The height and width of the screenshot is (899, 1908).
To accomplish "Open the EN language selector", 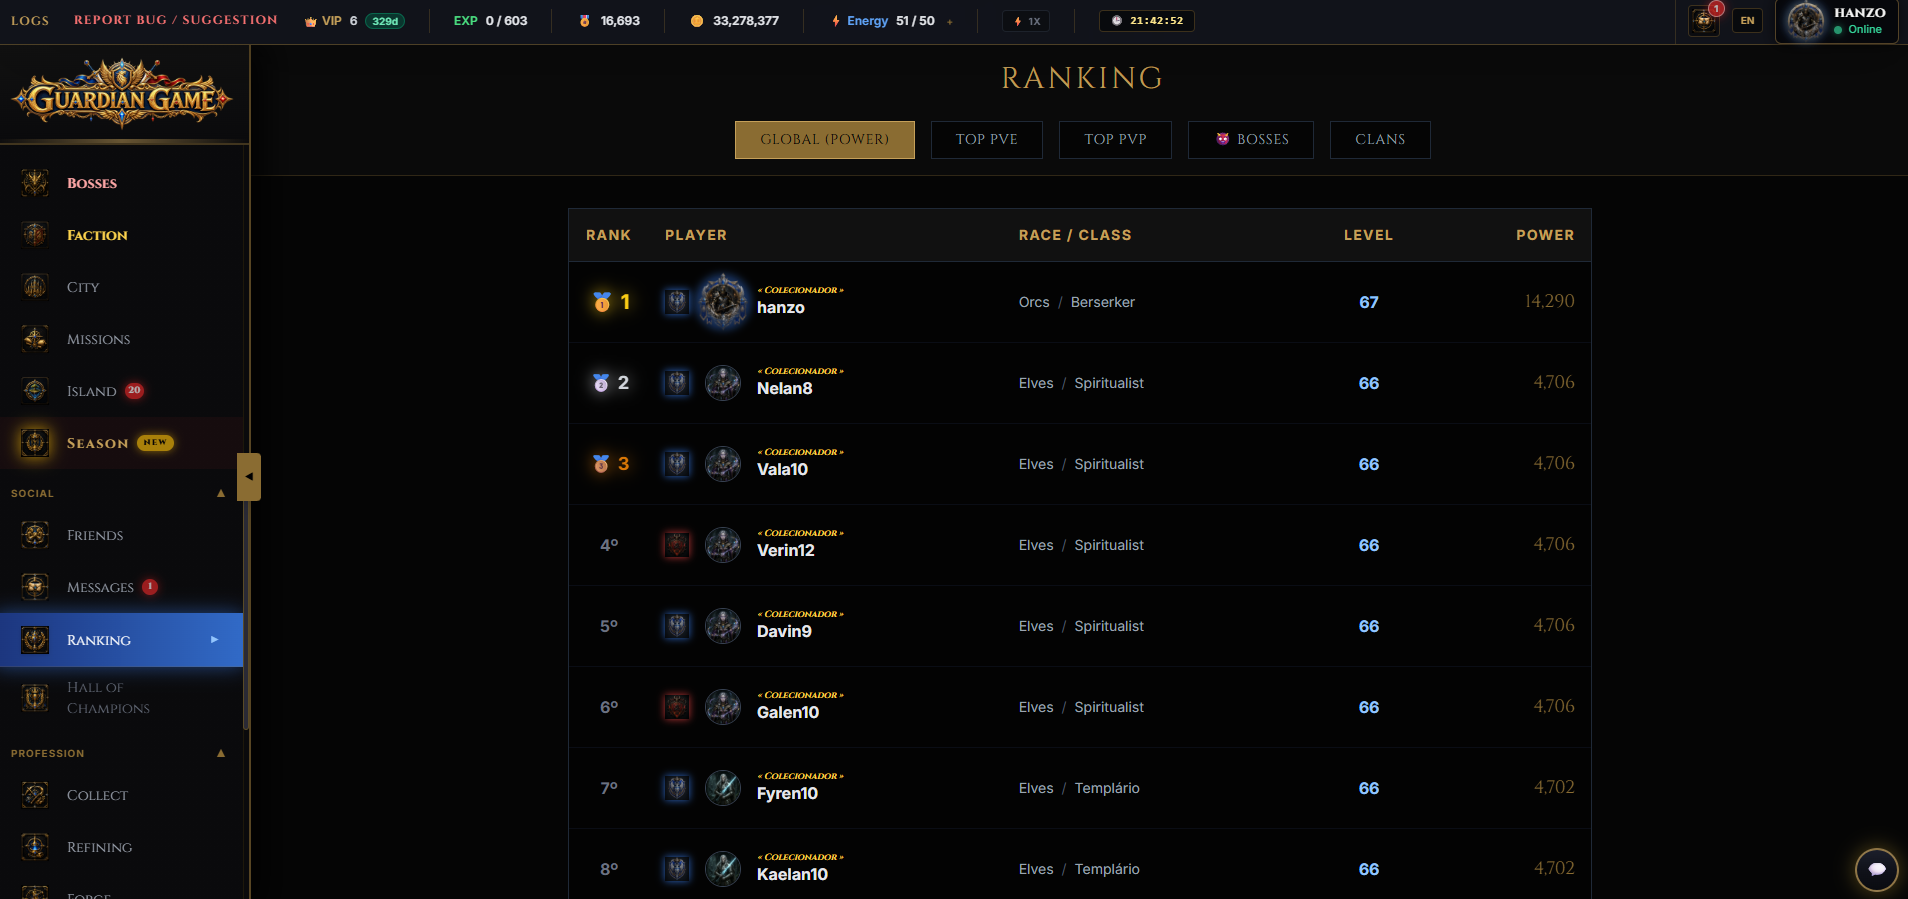I will (x=1747, y=20).
